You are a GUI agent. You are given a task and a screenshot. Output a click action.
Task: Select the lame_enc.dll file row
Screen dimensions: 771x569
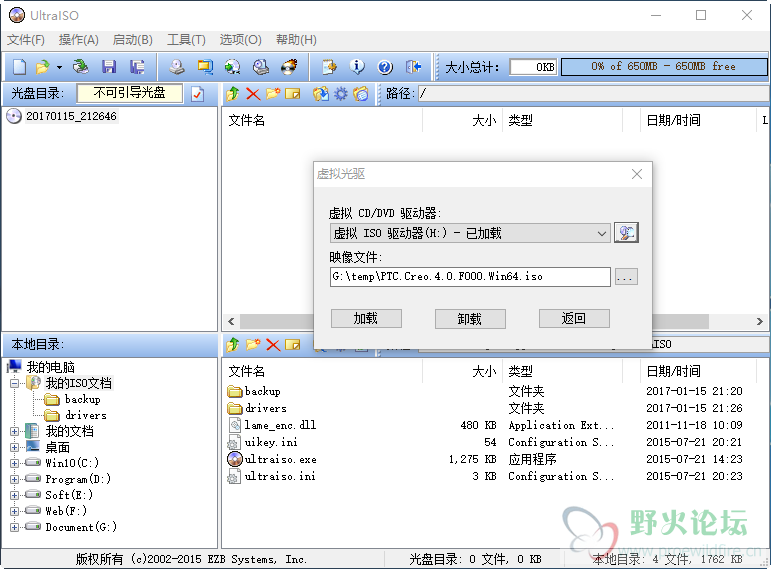(x=484, y=425)
